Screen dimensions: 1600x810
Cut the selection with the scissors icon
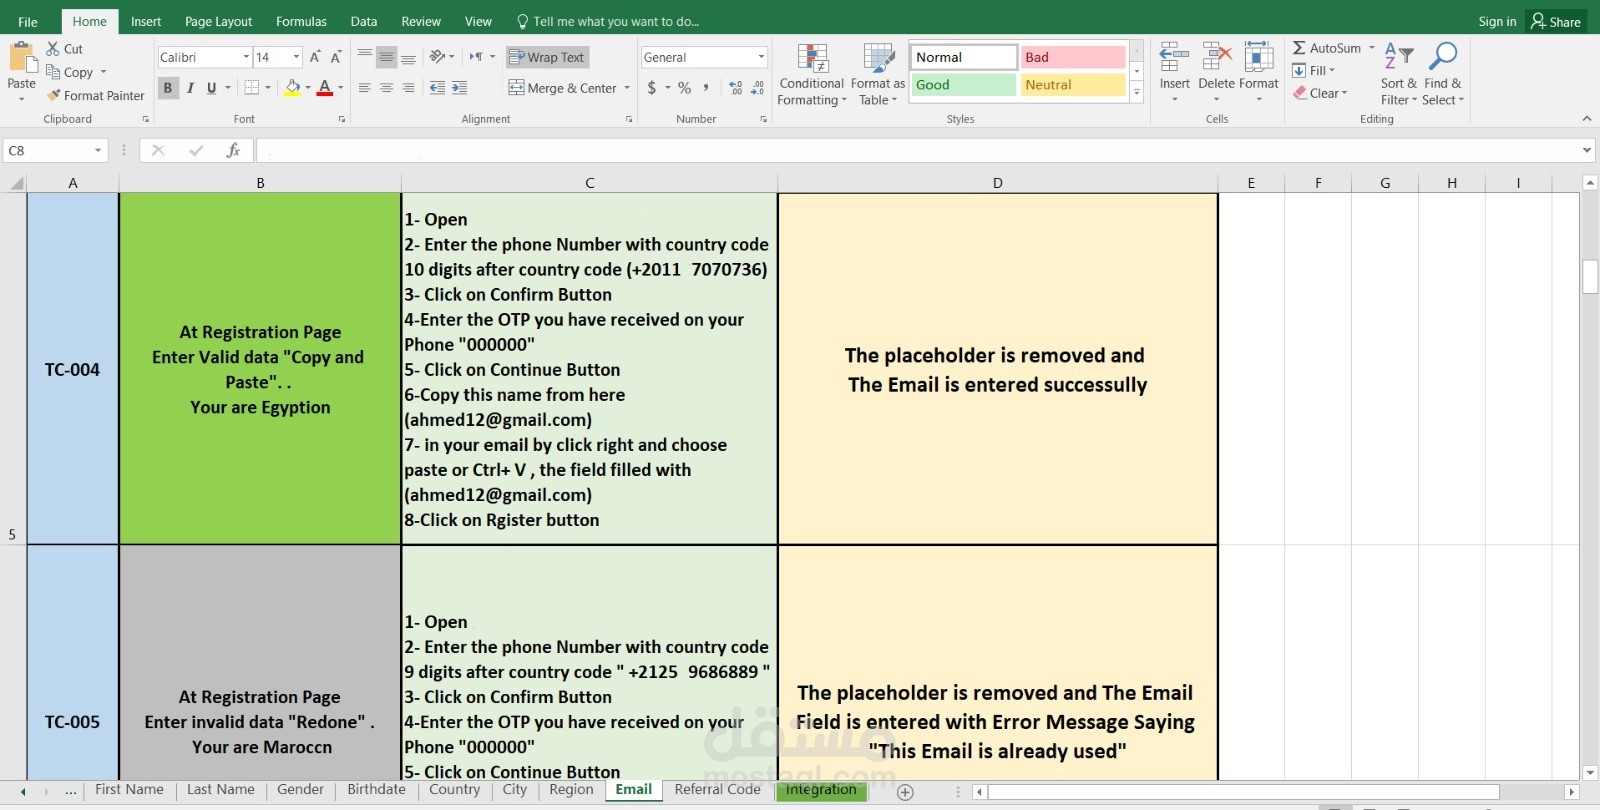pyautogui.click(x=53, y=49)
